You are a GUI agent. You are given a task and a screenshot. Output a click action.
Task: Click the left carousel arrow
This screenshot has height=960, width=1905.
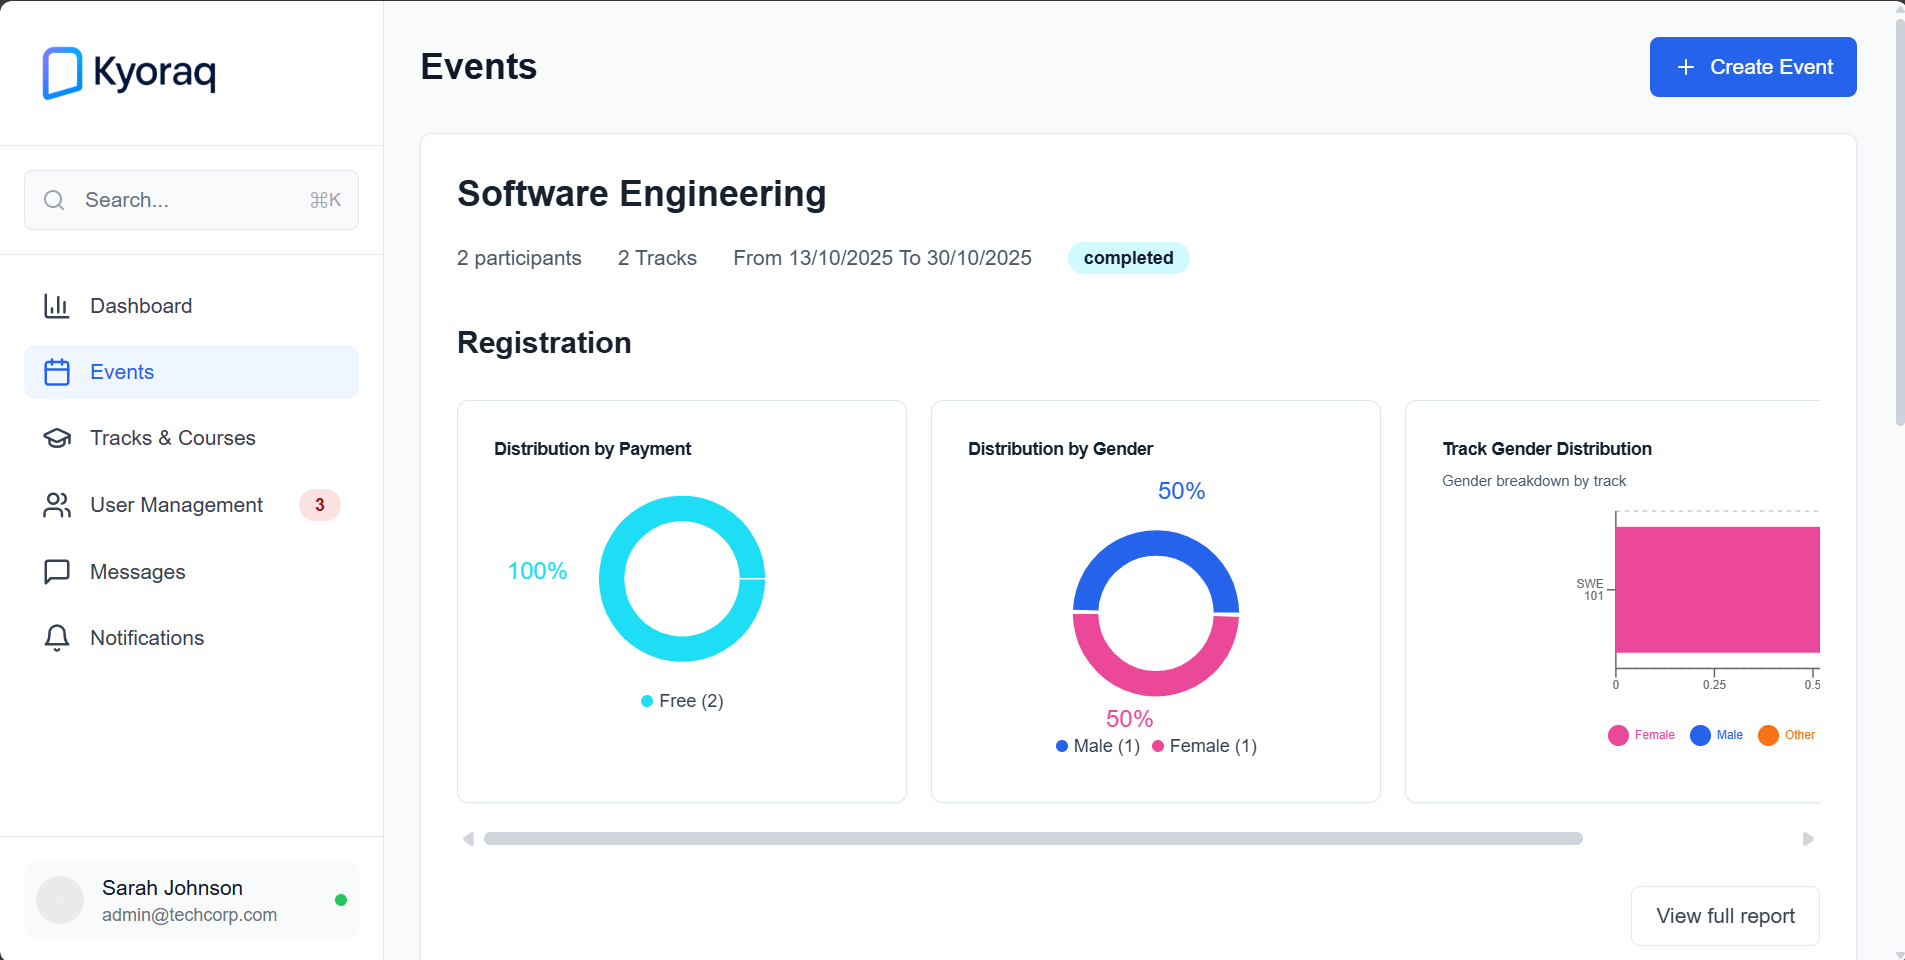[x=467, y=839]
